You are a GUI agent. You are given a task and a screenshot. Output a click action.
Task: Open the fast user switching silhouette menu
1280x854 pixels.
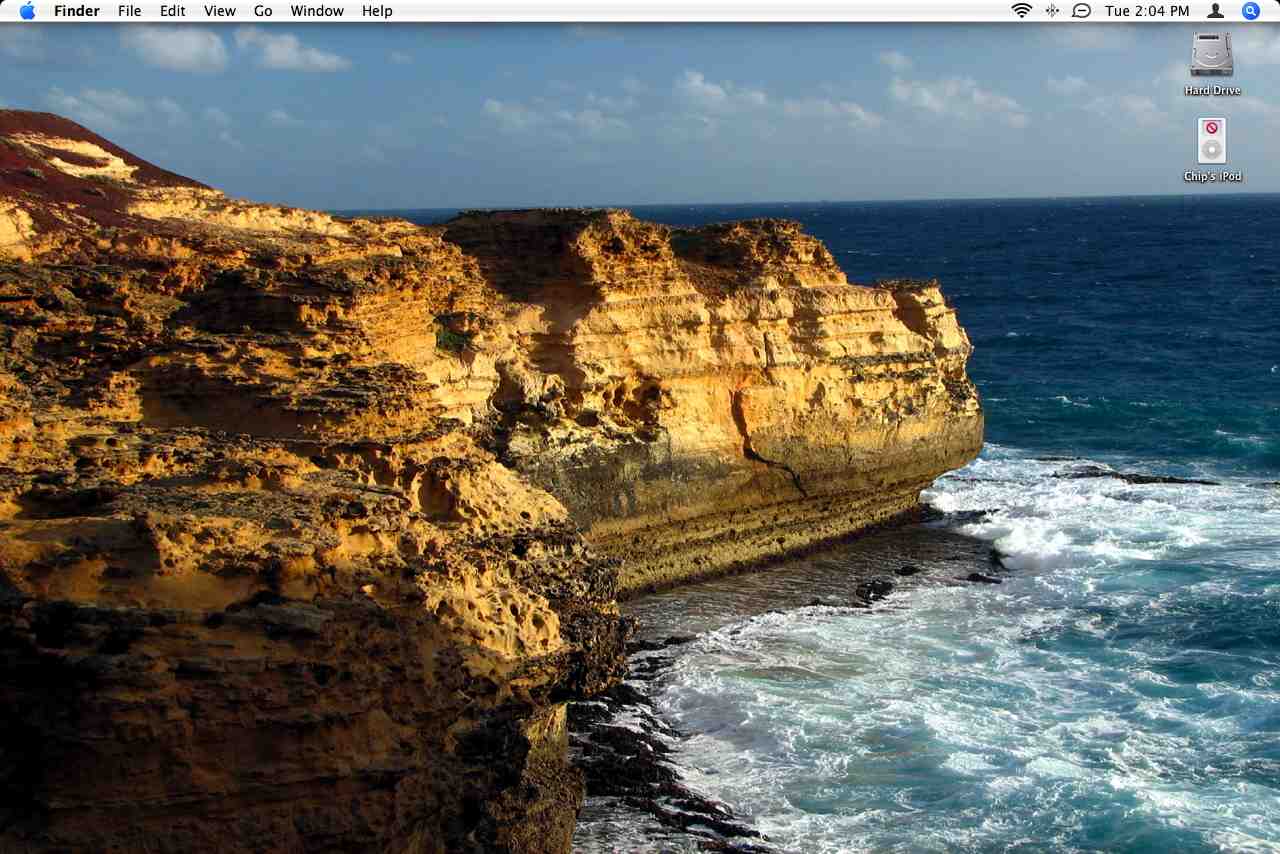coord(1215,11)
